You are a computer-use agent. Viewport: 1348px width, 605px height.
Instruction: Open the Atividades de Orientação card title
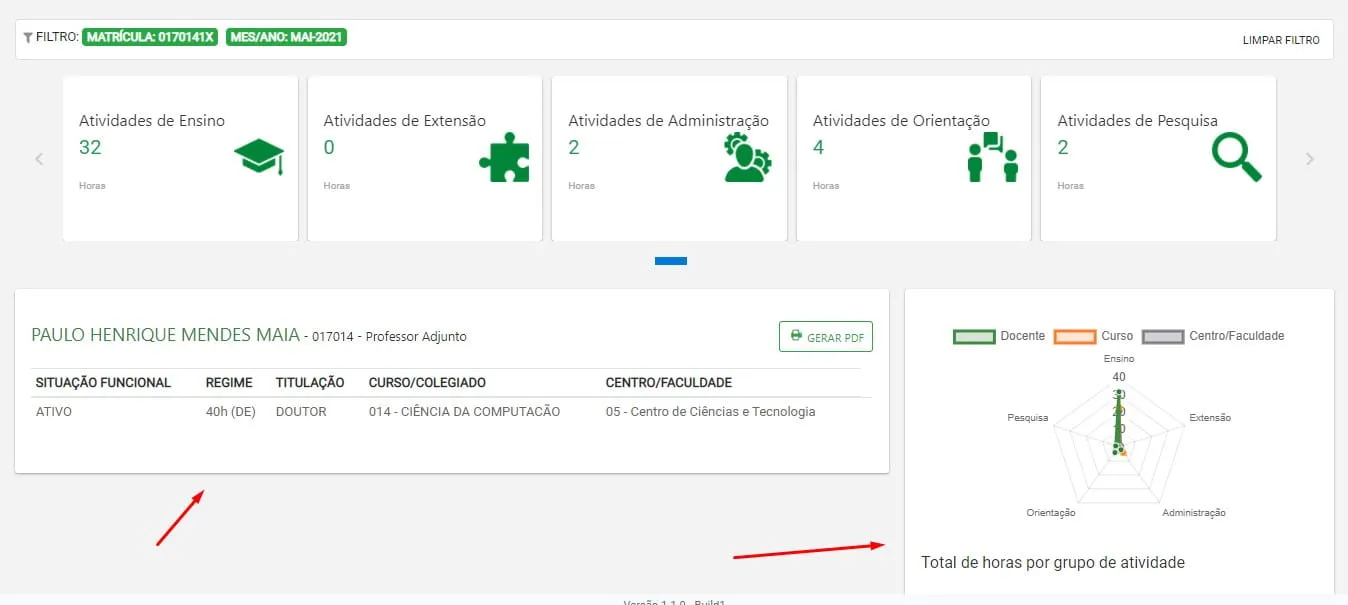pyautogui.click(x=901, y=121)
